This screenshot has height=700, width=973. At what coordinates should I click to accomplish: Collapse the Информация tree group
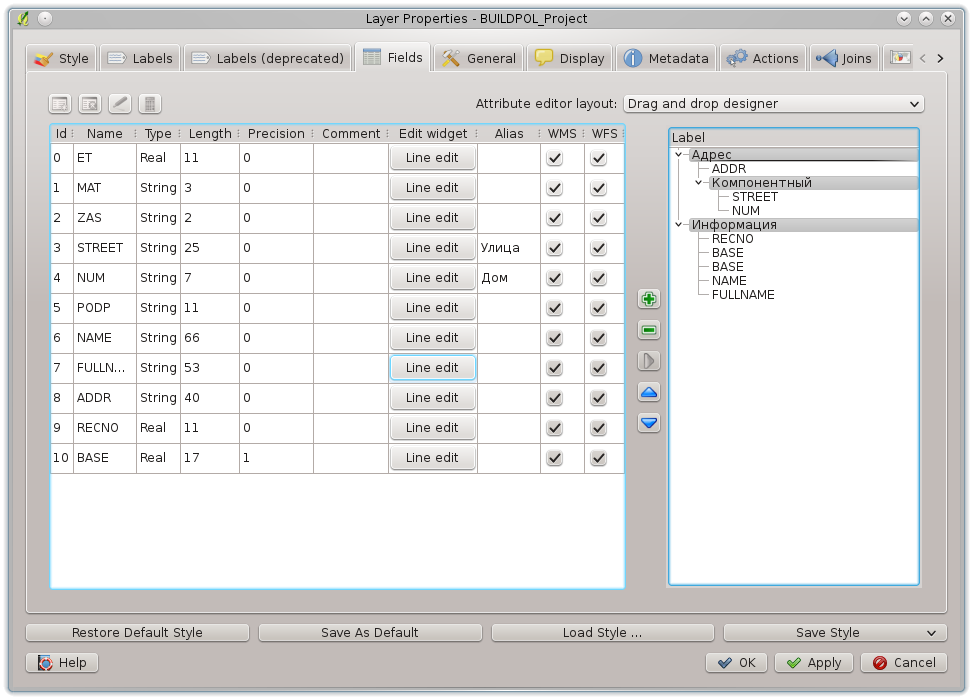click(679, 225)
